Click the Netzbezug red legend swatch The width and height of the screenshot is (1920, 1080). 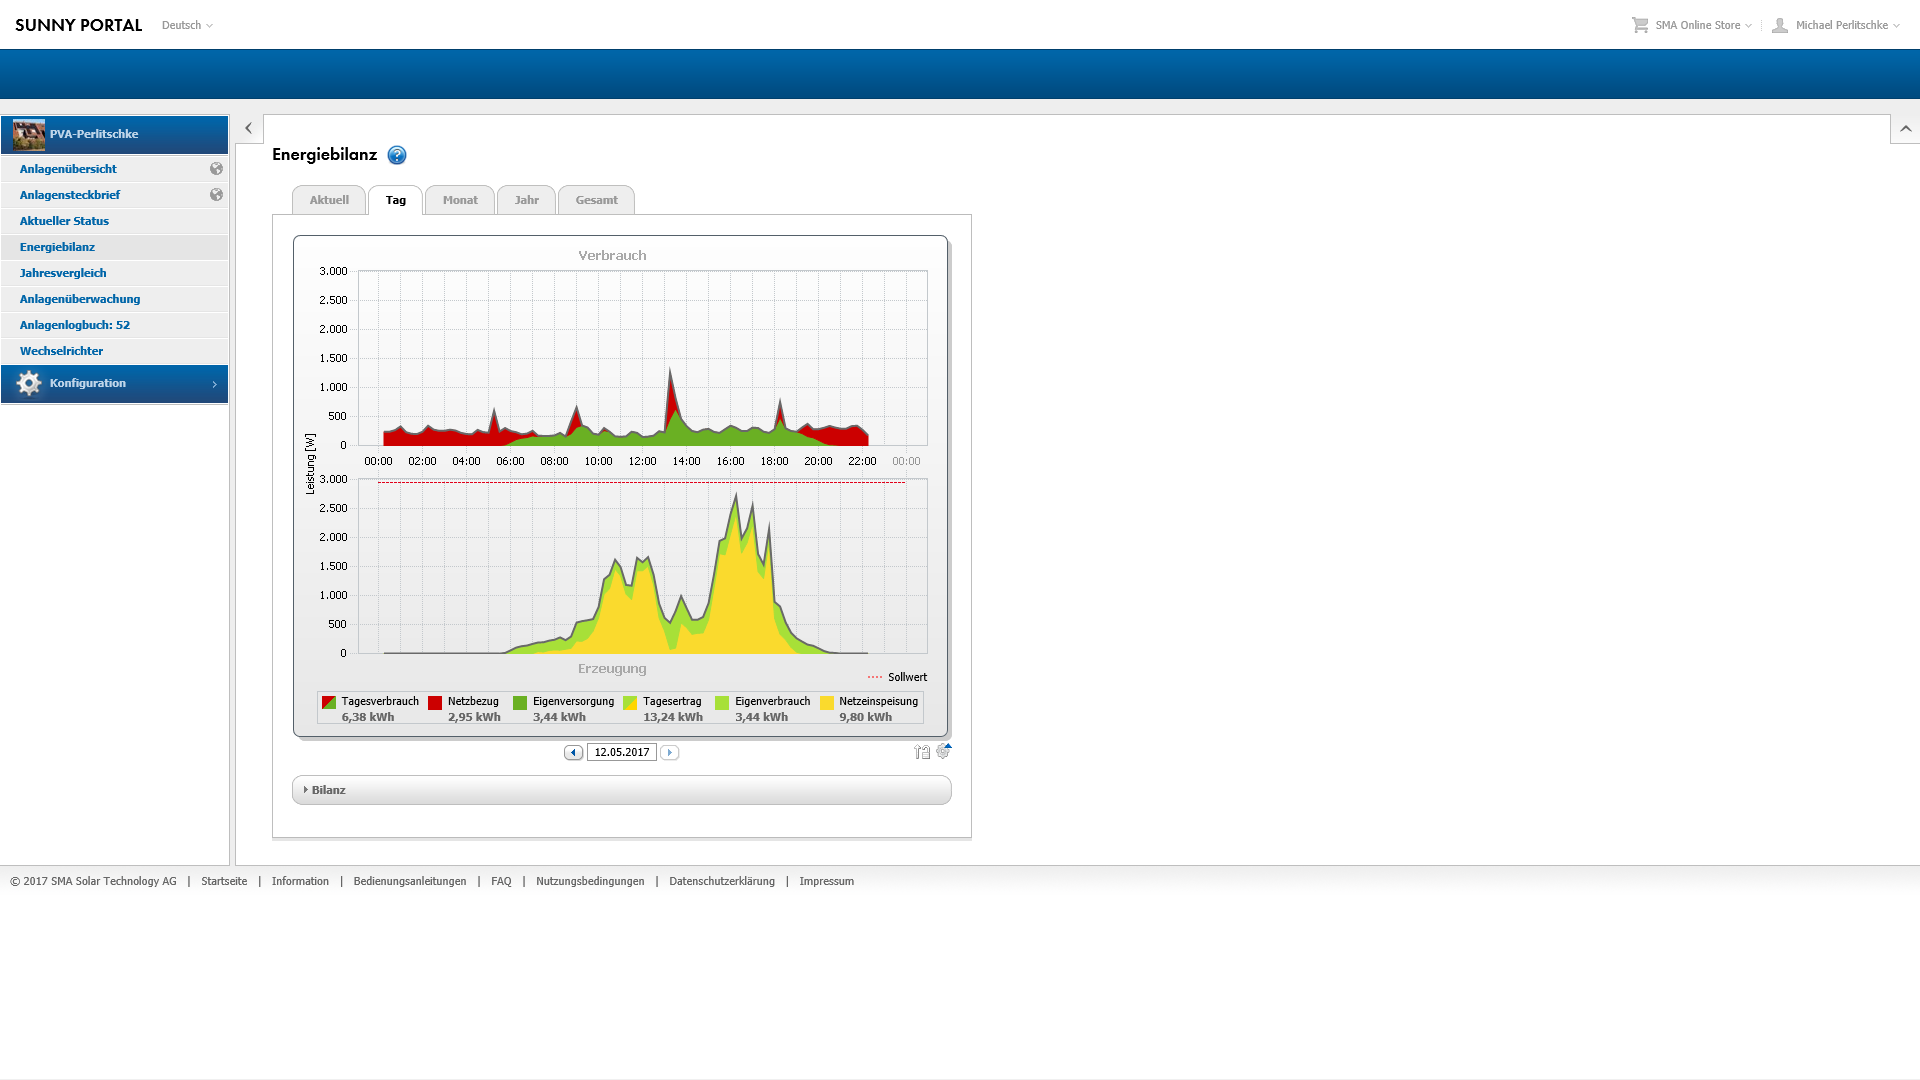(435, 703)
